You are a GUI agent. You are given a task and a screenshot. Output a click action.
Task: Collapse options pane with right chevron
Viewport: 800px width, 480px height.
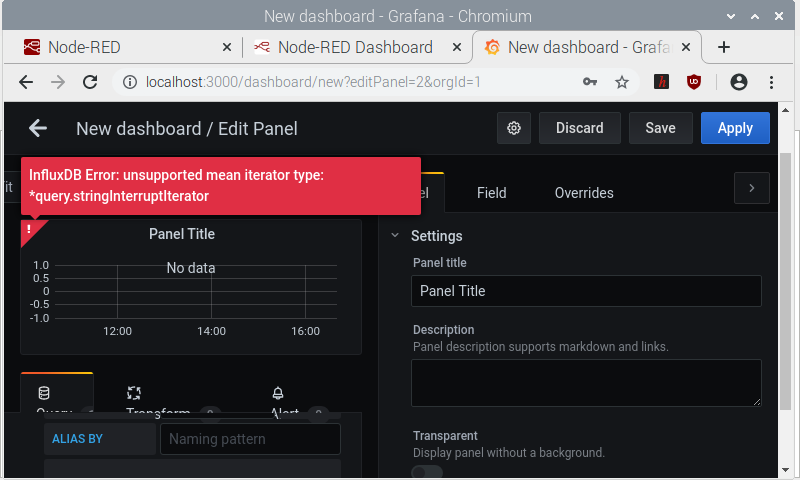point(752,188)
